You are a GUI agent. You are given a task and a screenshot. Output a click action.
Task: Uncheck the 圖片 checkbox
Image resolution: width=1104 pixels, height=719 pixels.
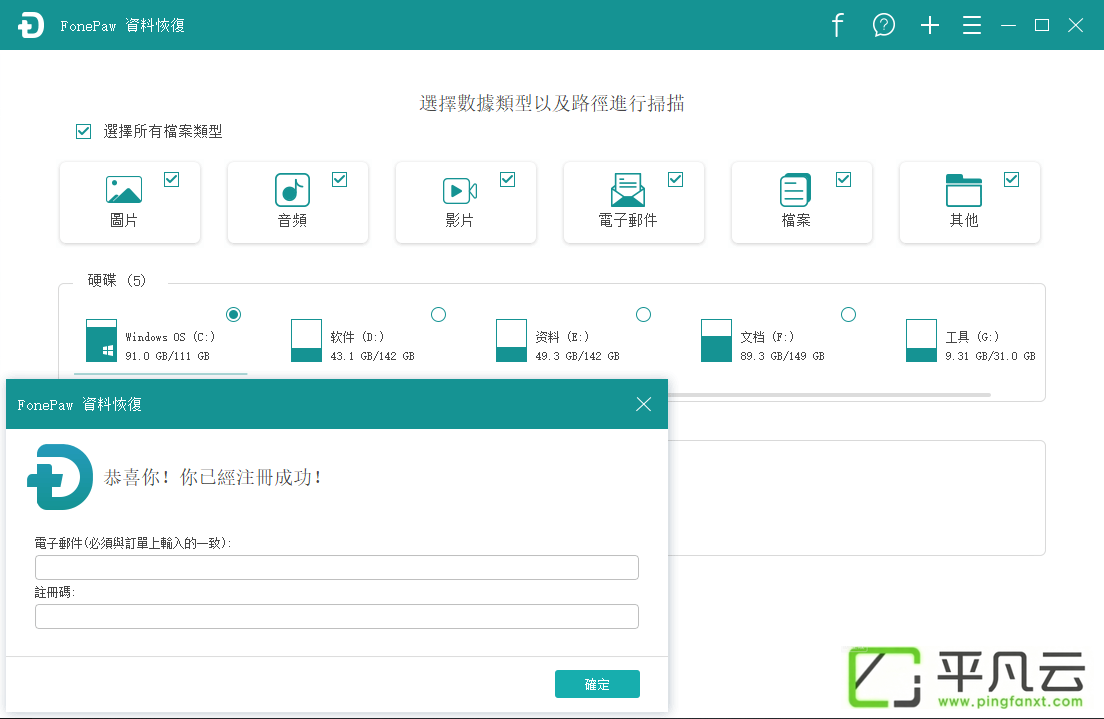point(171,180)
